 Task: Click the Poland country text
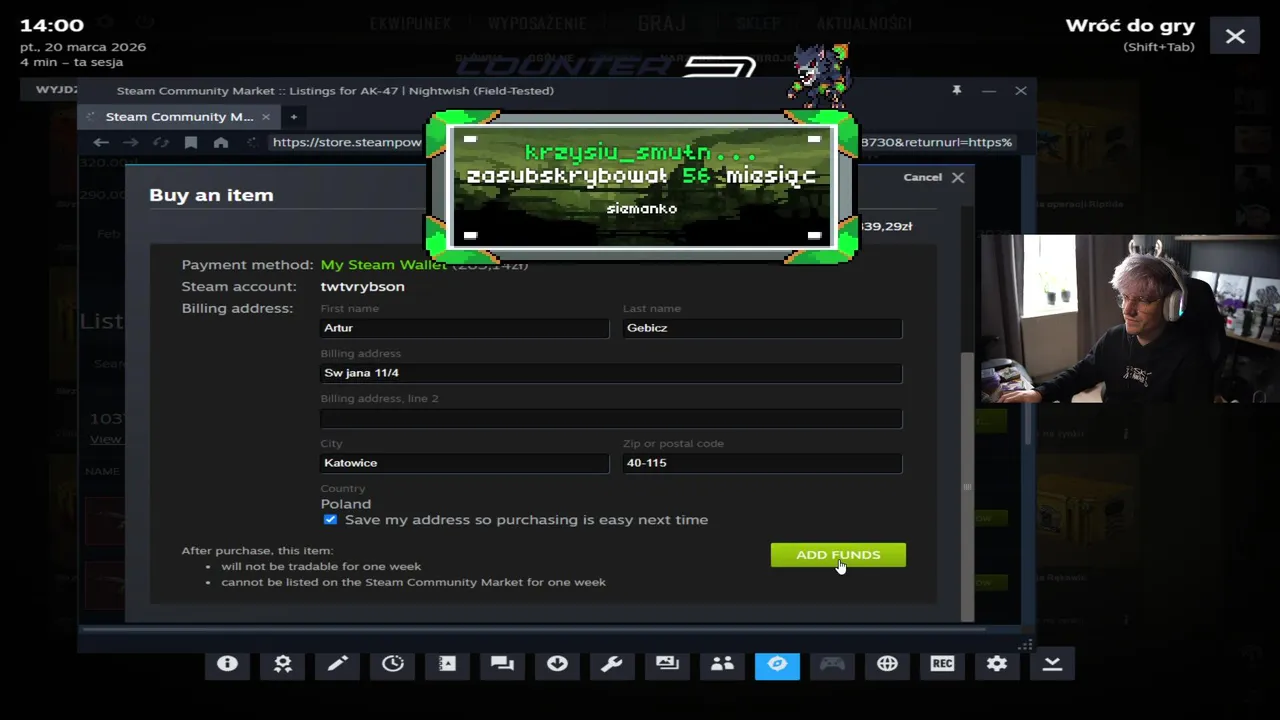(x=346, y=504)
